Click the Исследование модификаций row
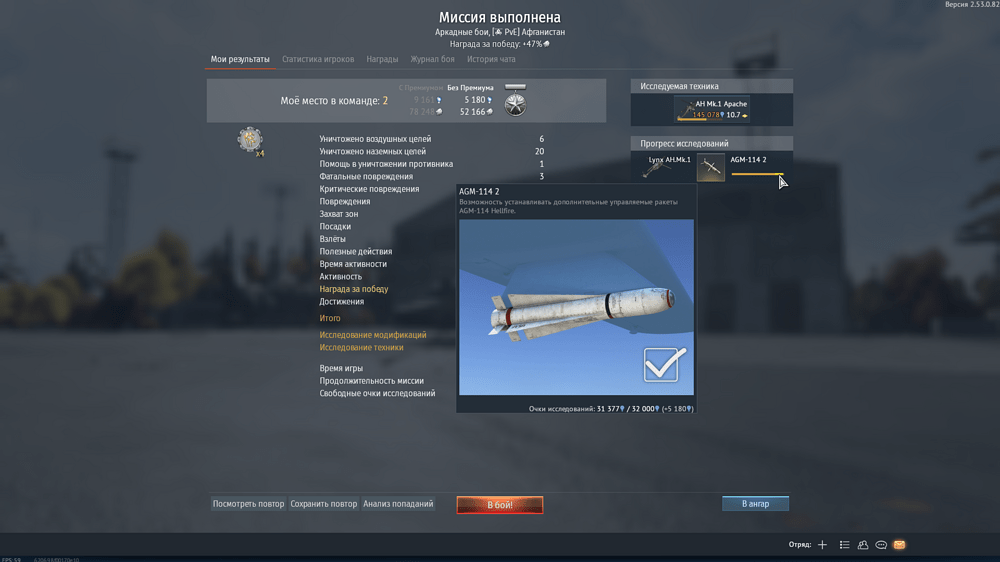 (x=373, y=335)
